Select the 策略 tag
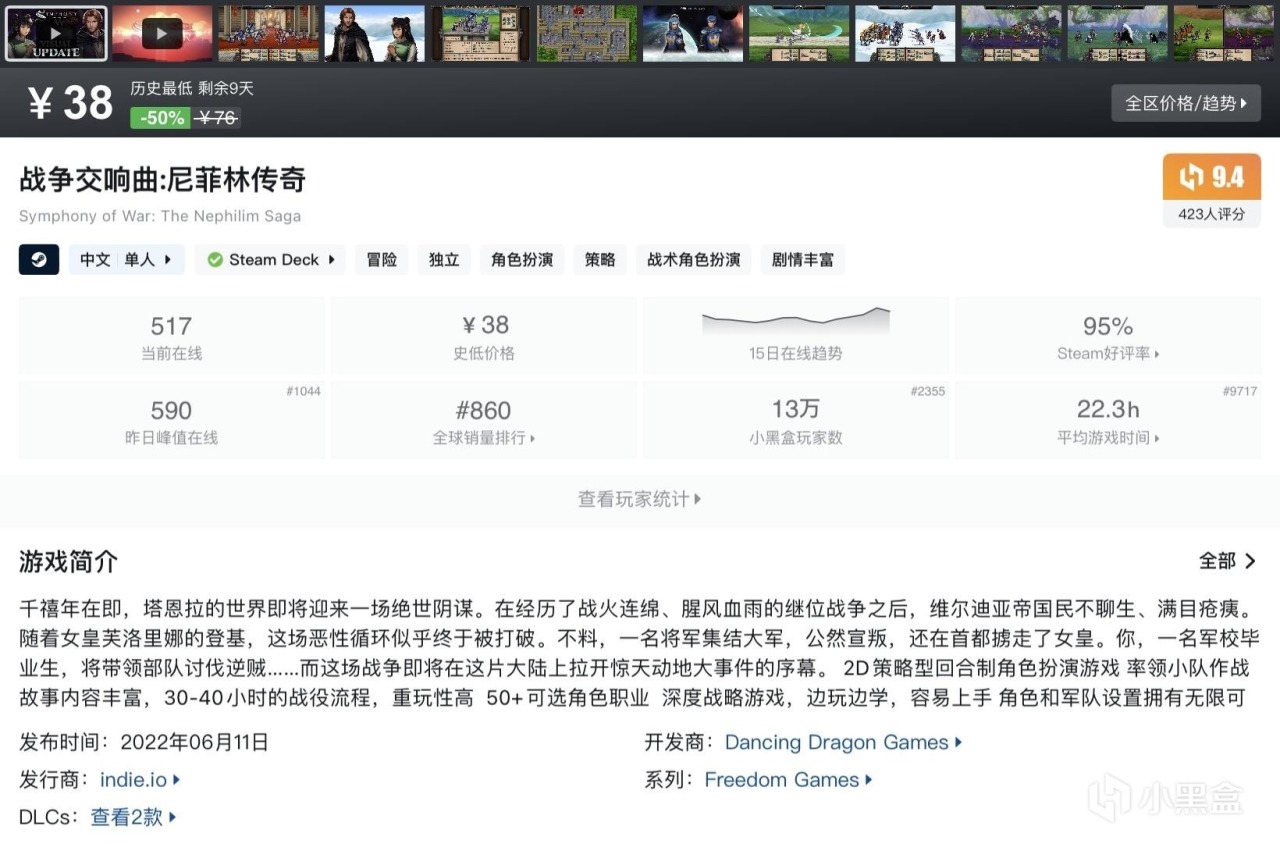The image size is (1280, 844). coord(600,259)
